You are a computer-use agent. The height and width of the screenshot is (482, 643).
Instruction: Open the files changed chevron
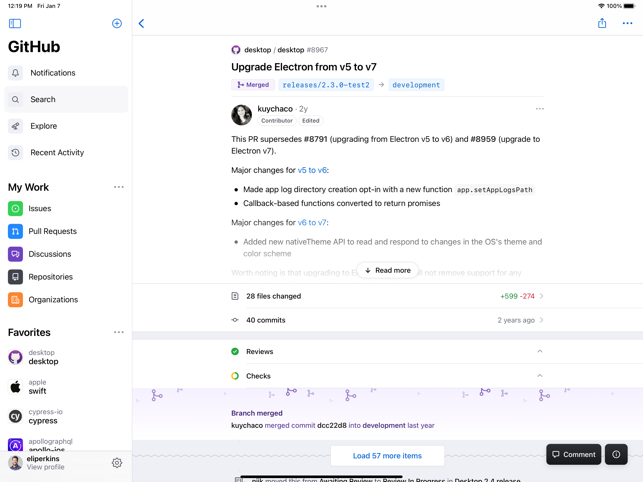[541, 296]
